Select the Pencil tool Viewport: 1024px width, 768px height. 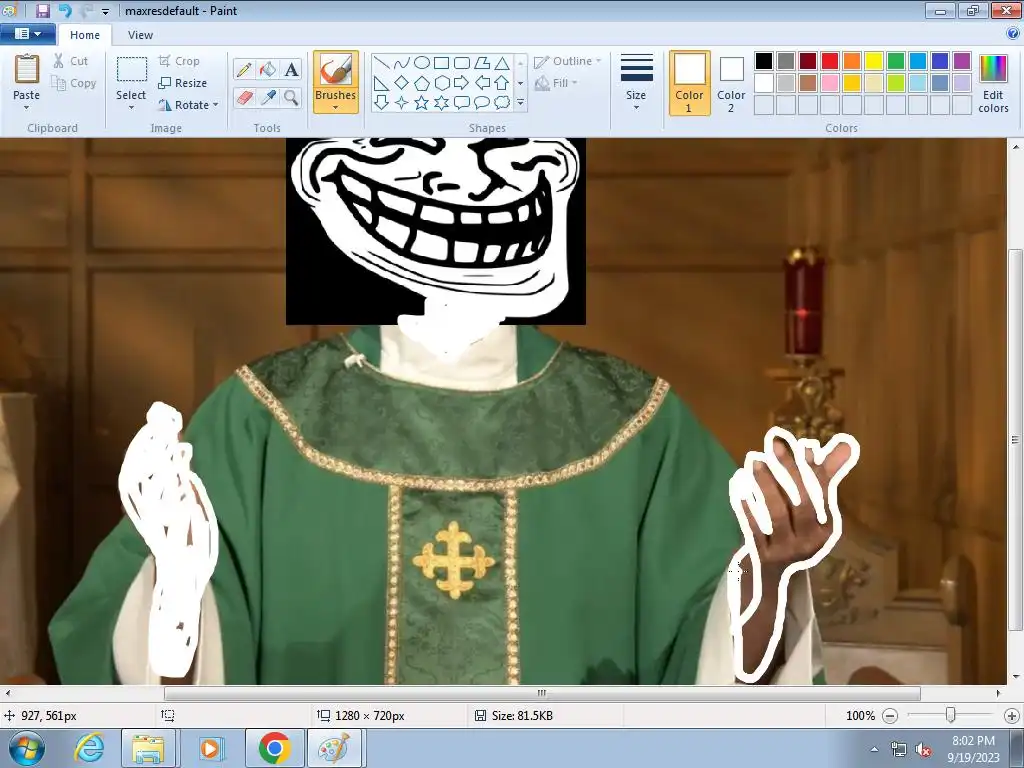coord(244,69)
